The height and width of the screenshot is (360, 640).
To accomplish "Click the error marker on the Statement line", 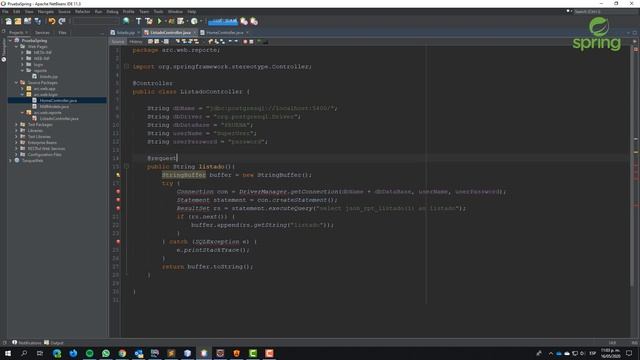I will (x=118, y=200).
